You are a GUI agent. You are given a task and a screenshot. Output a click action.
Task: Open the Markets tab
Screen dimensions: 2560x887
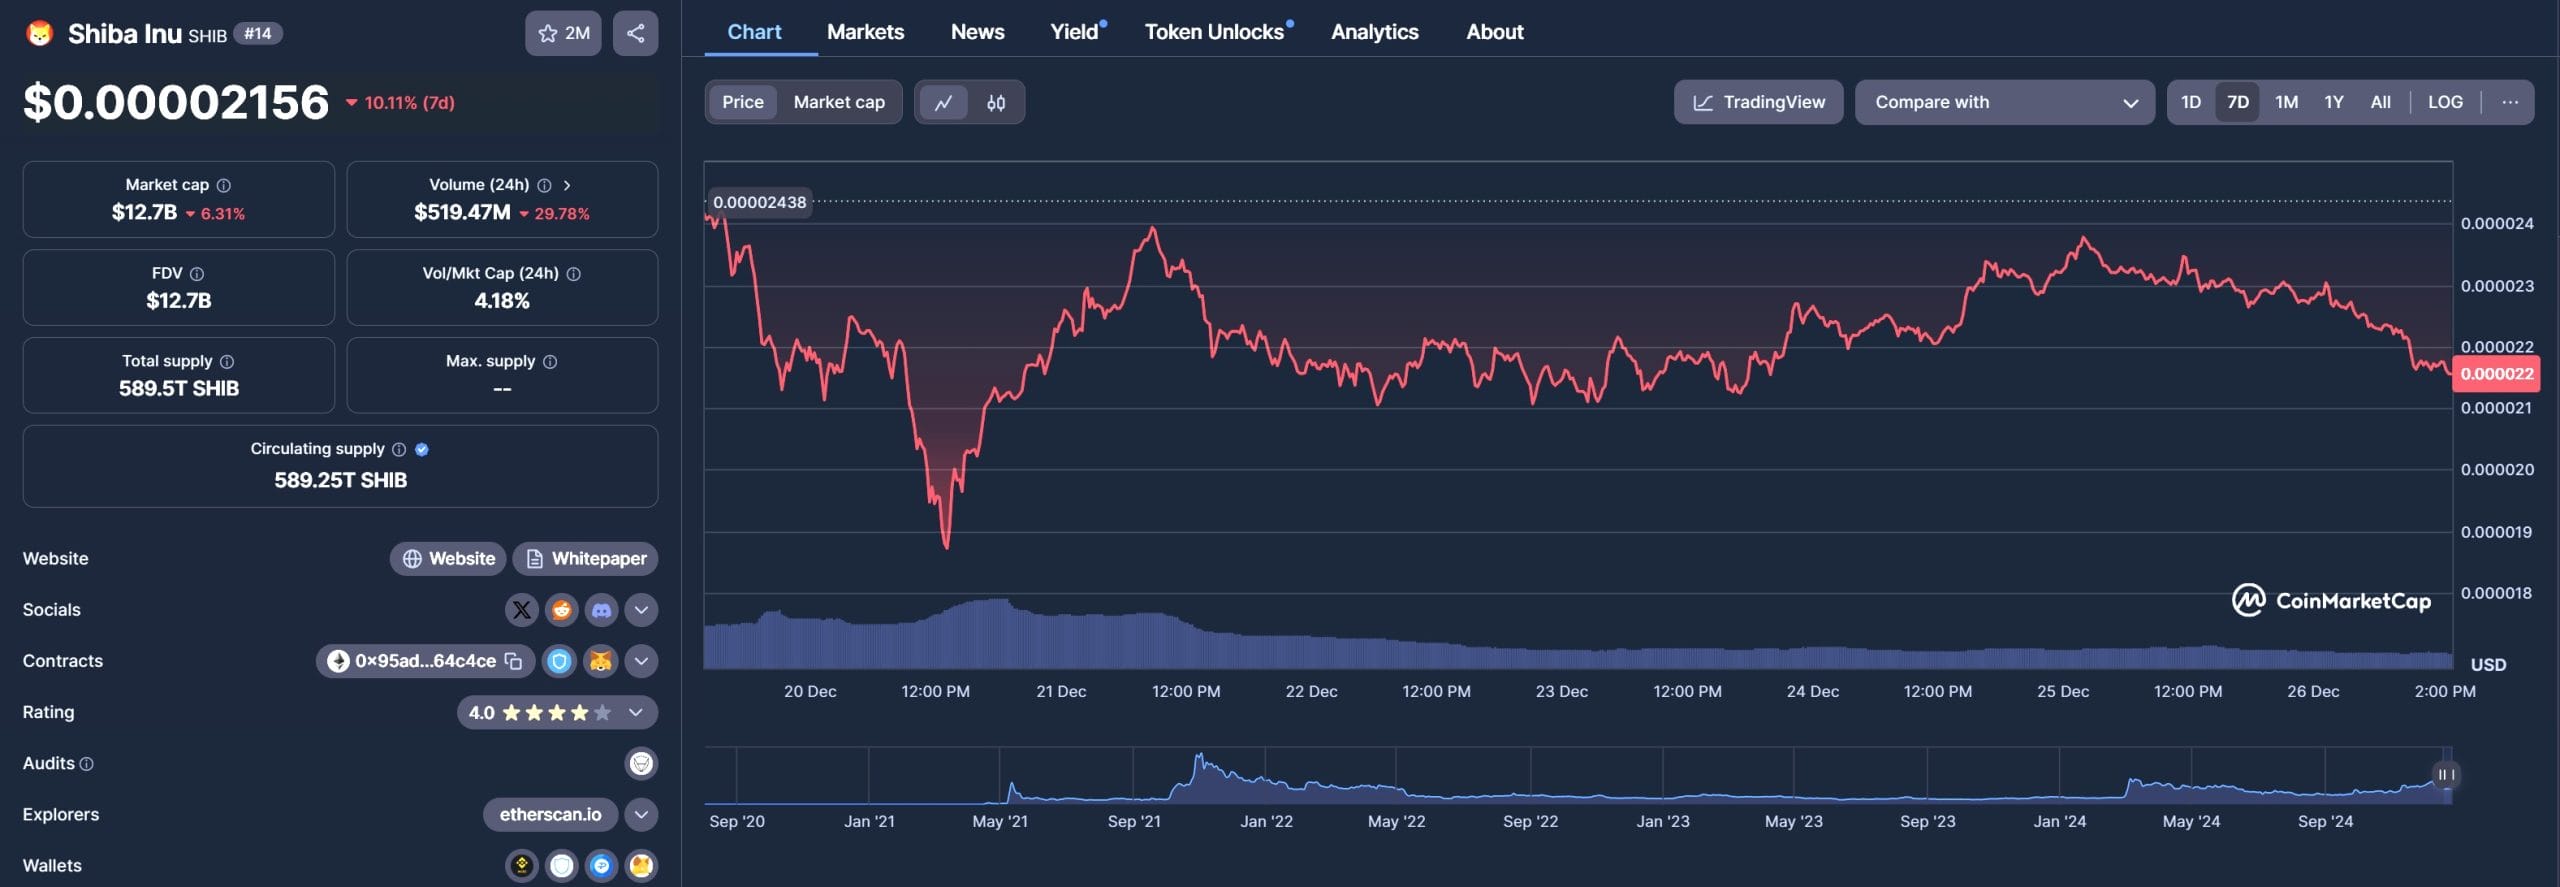(x=865, y=32)
